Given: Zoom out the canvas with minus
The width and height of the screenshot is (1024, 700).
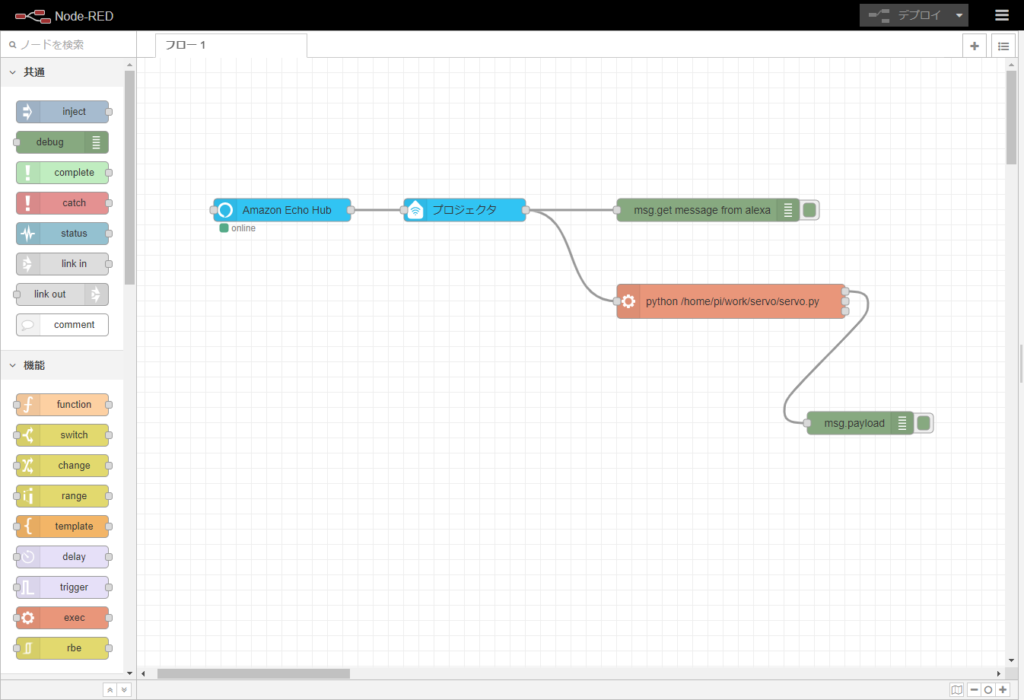Looking at the screenshot, I should click(975, 689).
